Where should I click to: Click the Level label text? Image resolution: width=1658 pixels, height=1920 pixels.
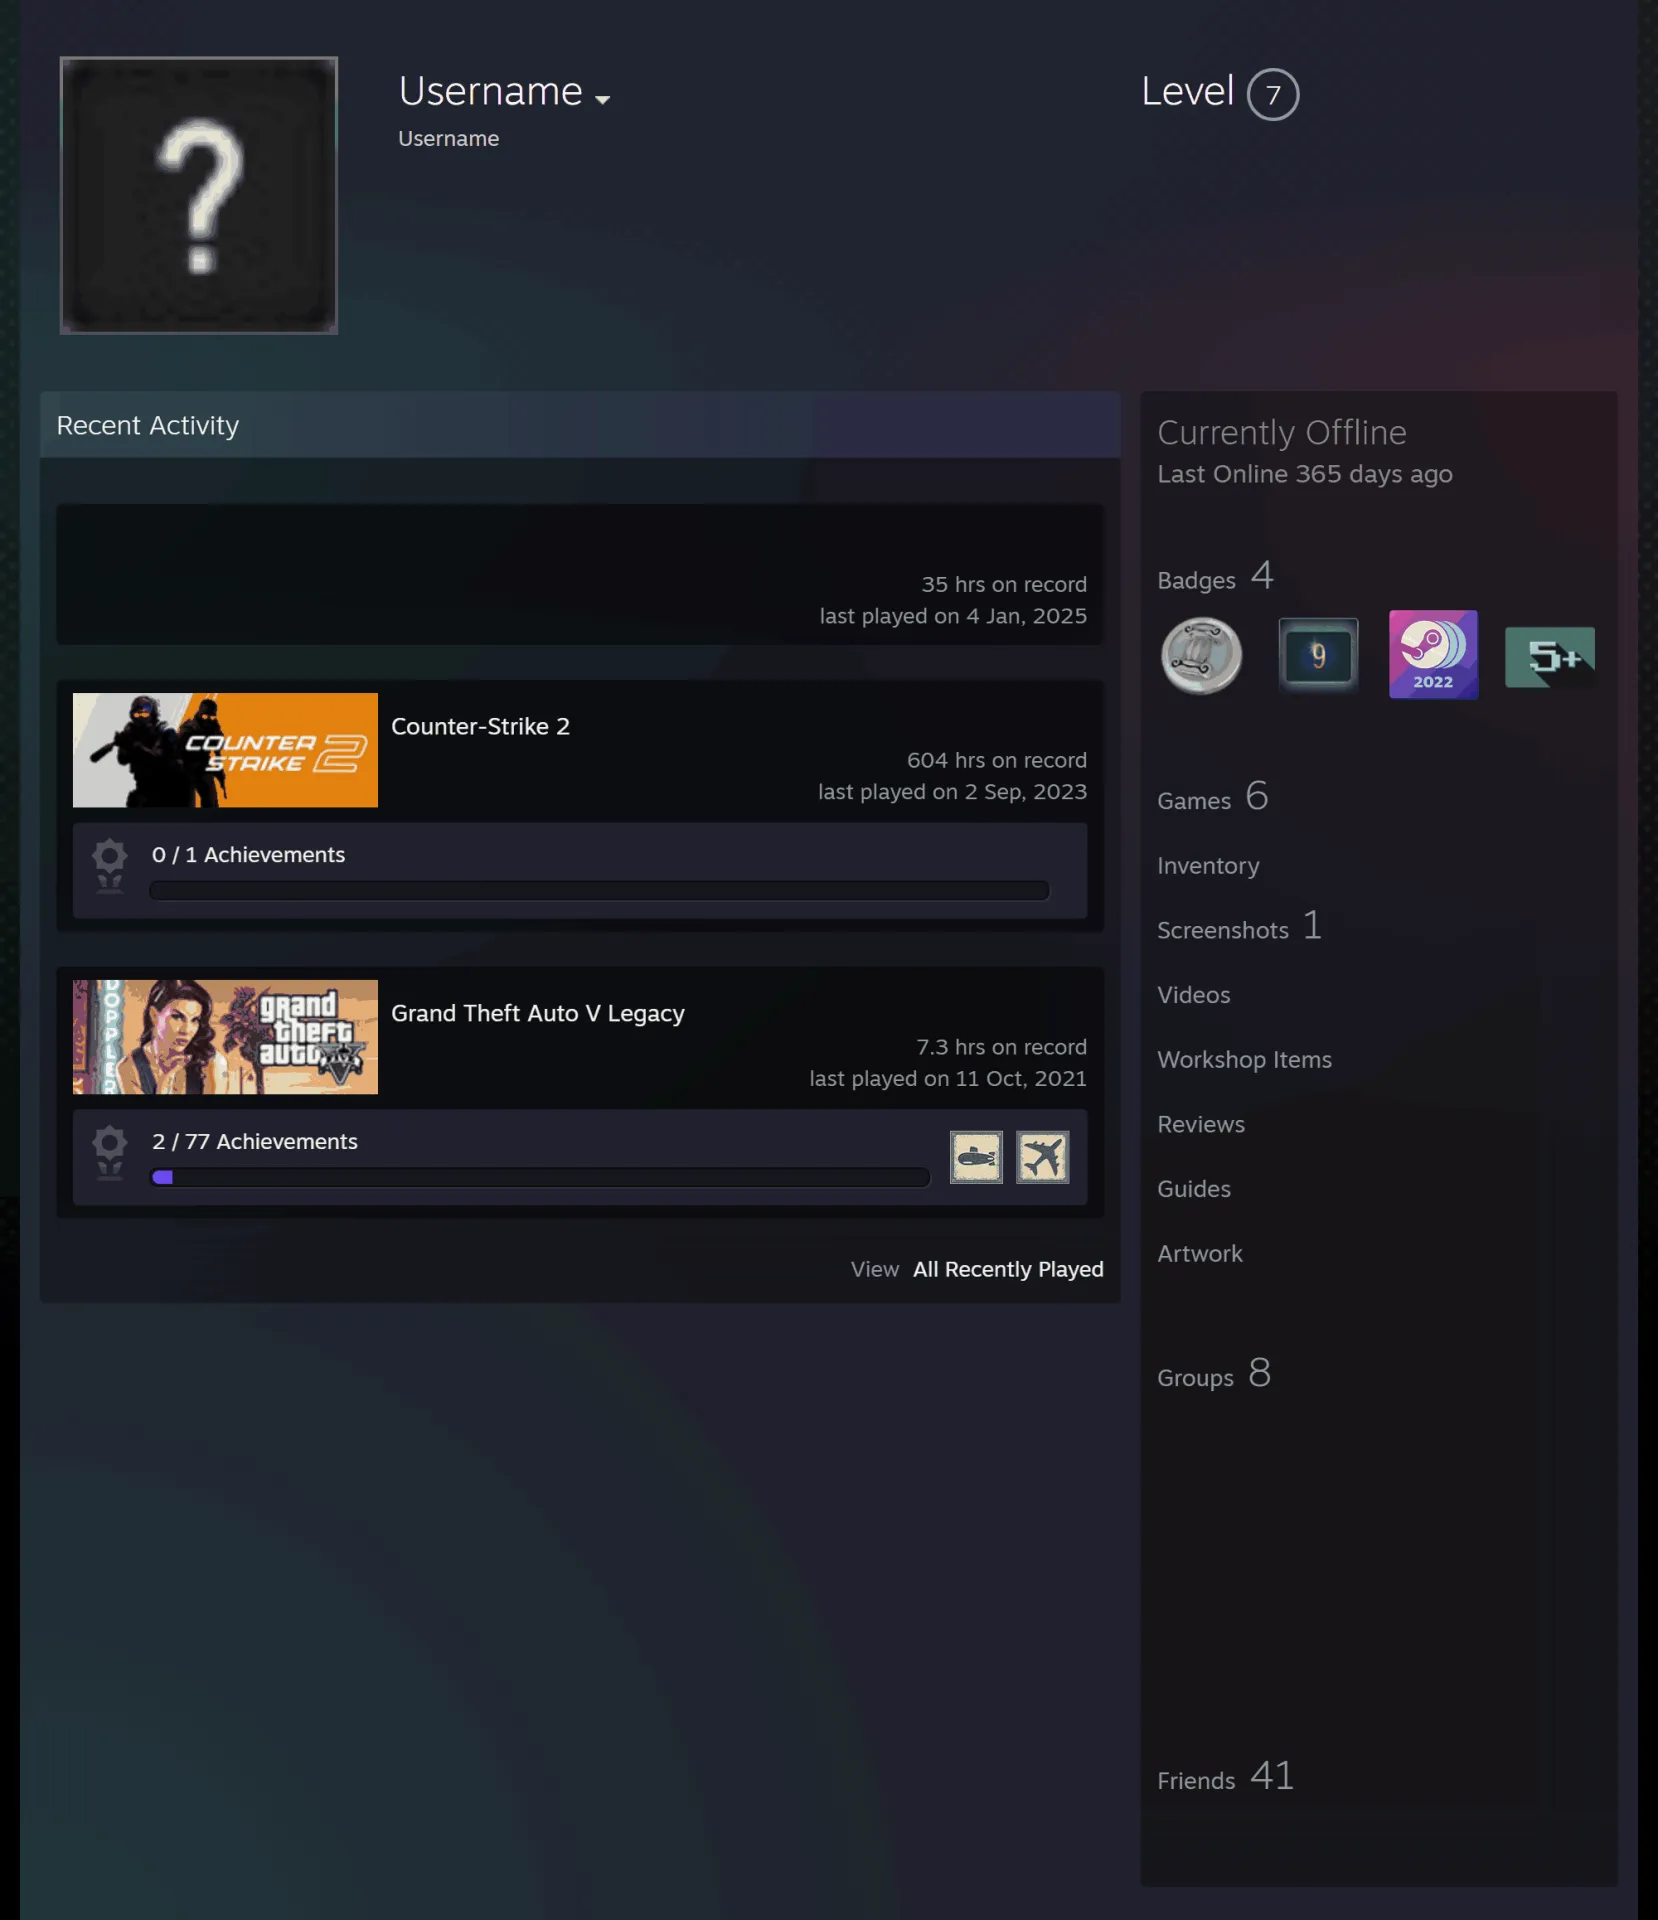1187,92
